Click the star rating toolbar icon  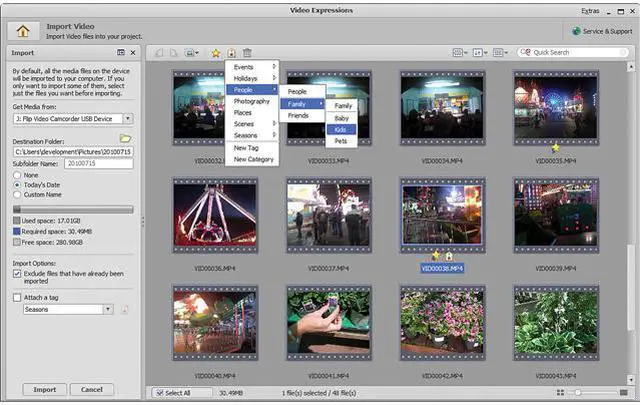(x=216, y=52)
